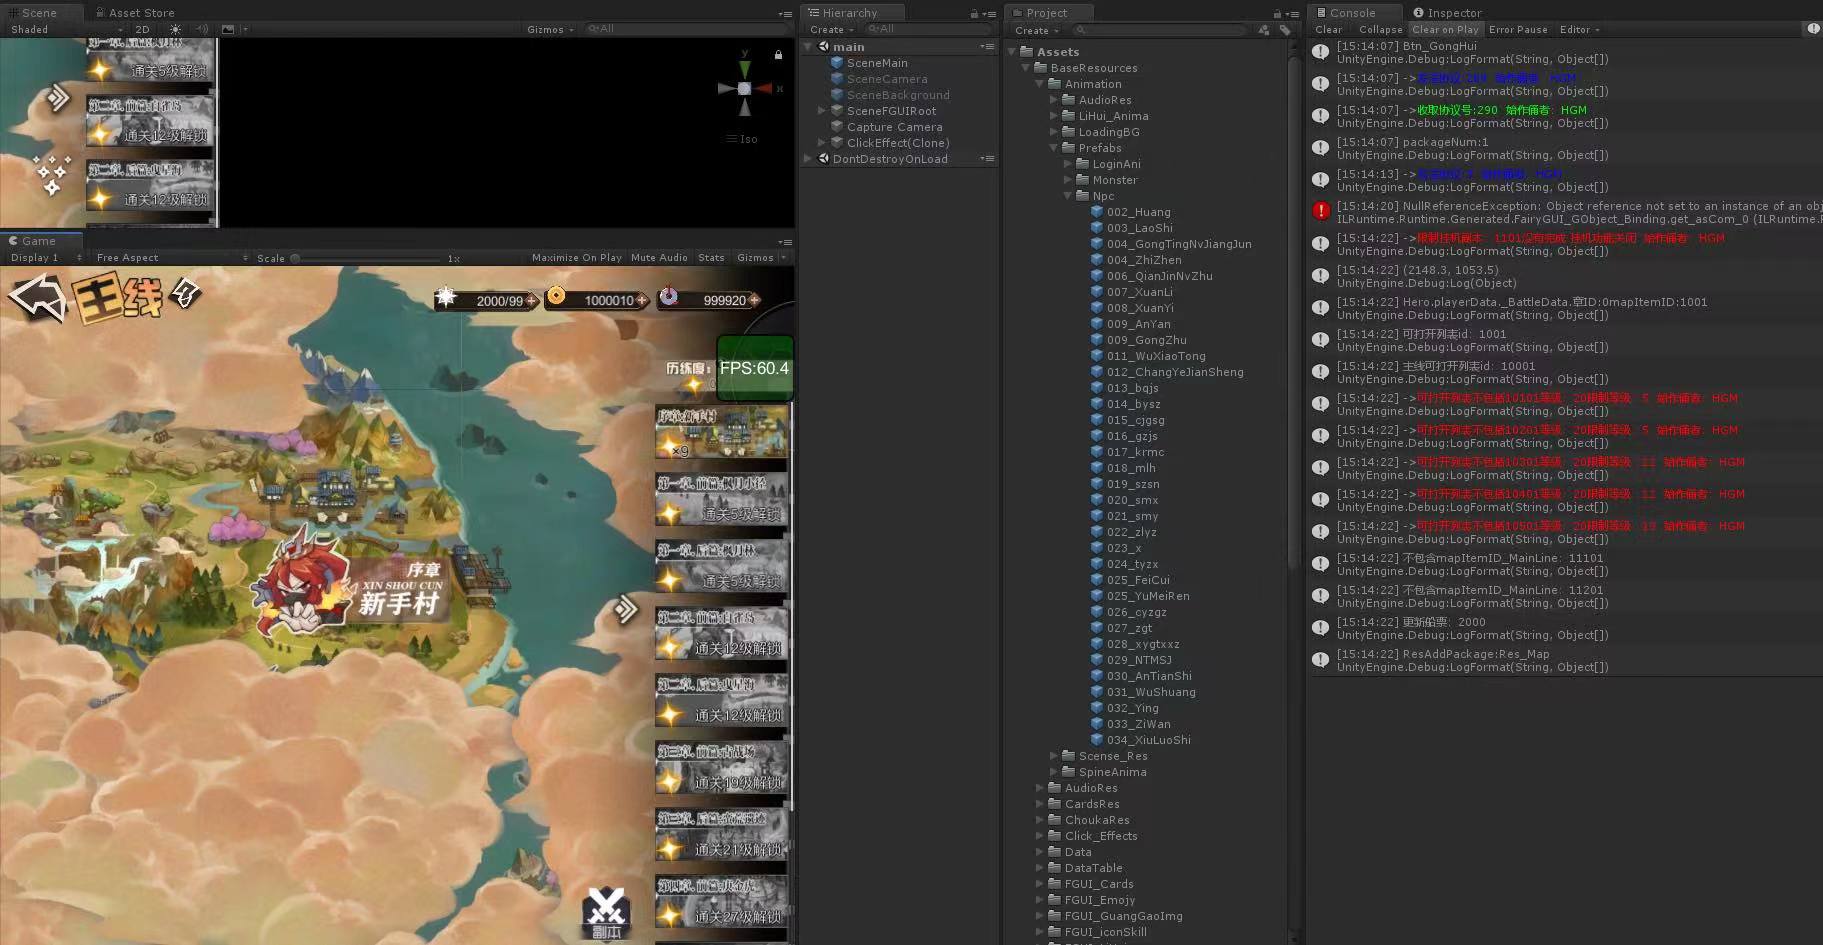
Task: Click plus button next to 2000/99 stamina
Action: pos(531,300)
